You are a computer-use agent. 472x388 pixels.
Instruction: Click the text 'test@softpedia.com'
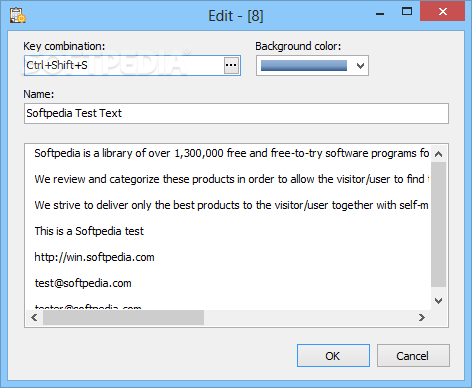[x=83, y=283]
